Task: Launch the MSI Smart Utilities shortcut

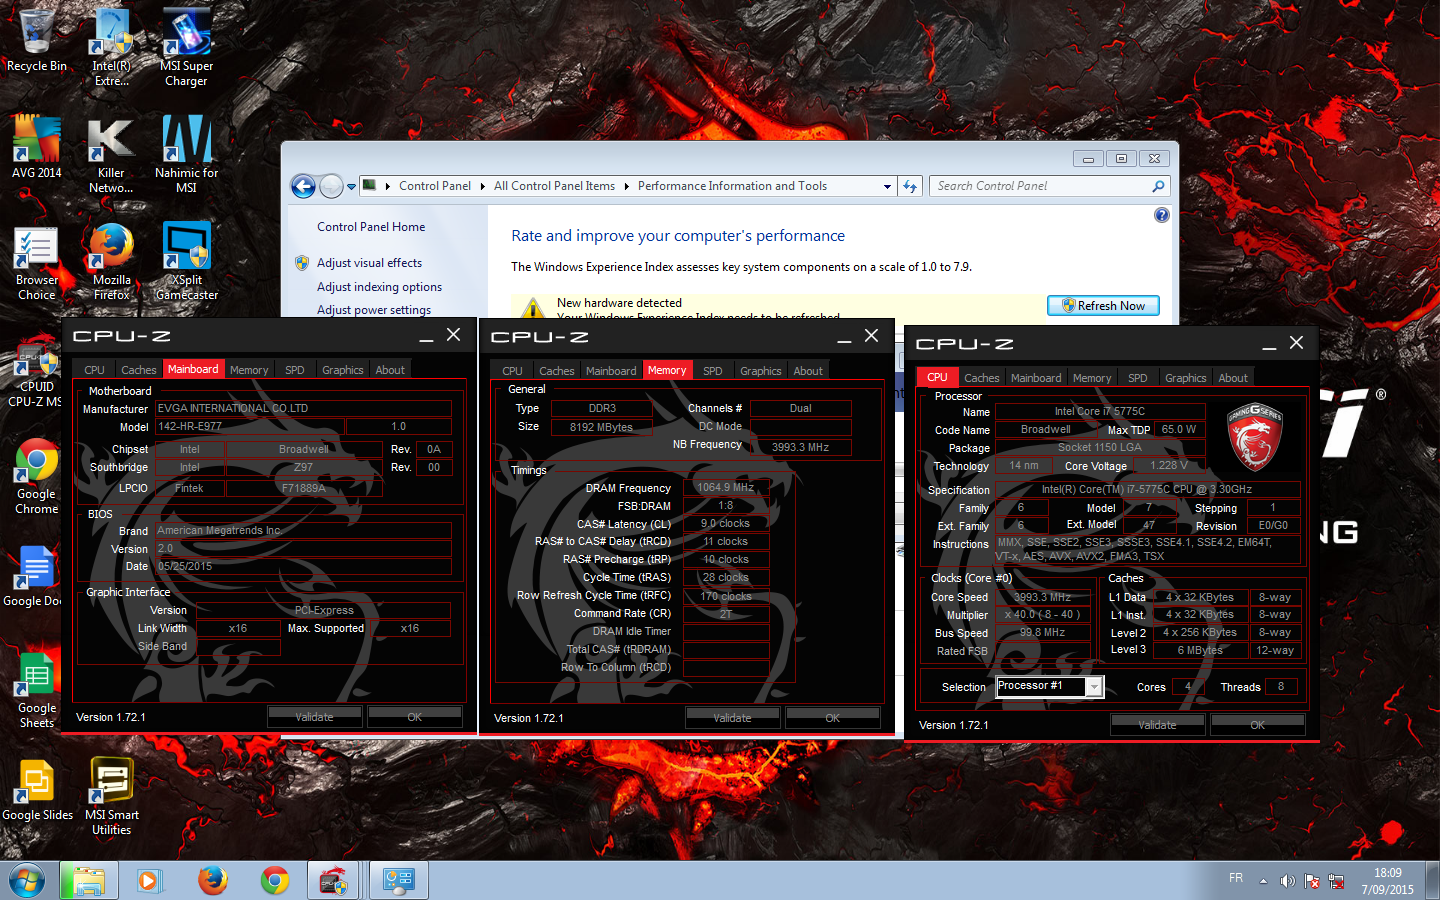Action: coord(111,783)
